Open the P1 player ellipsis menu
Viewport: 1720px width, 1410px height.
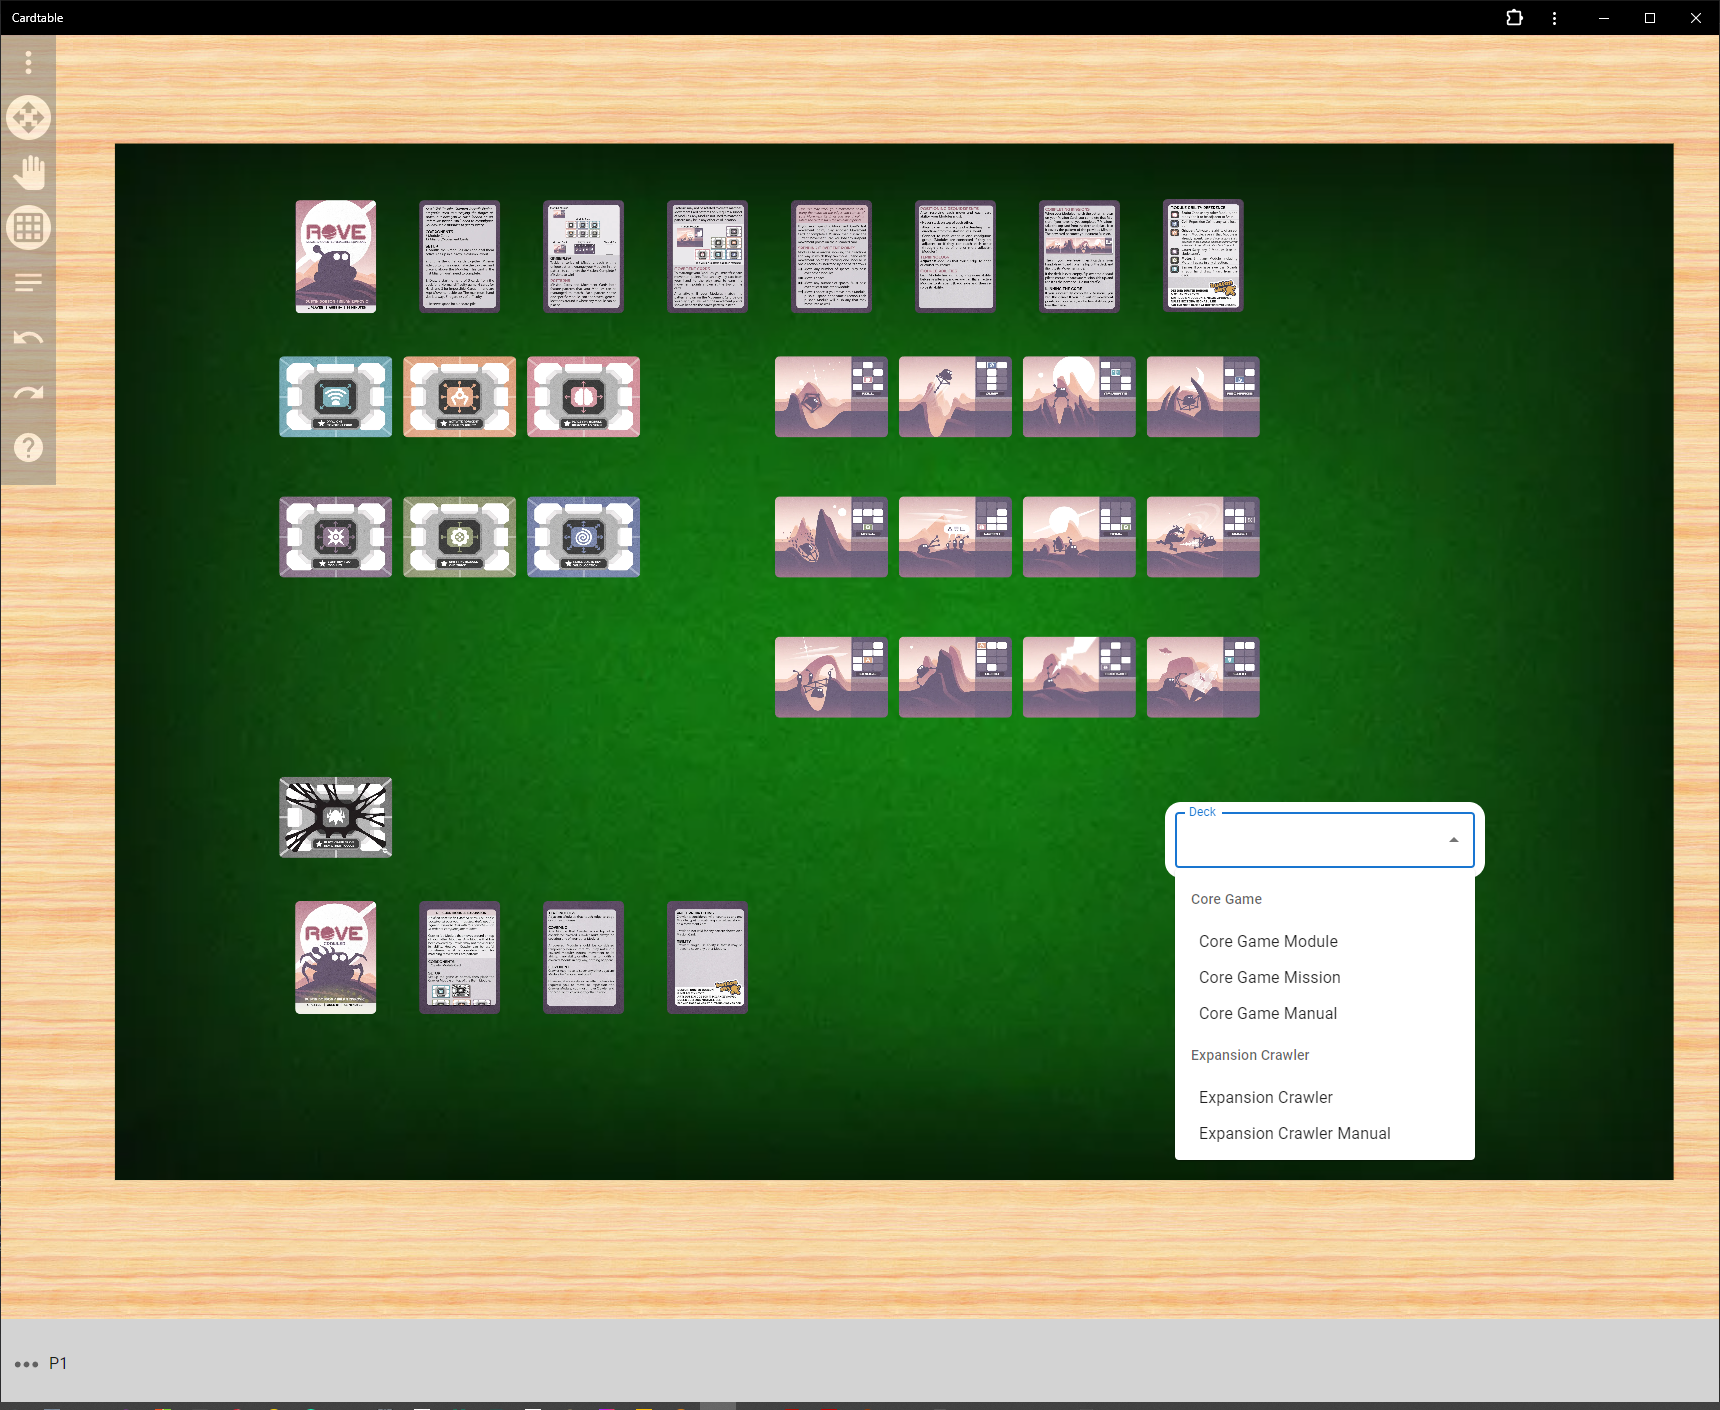tap(27, 1364)
